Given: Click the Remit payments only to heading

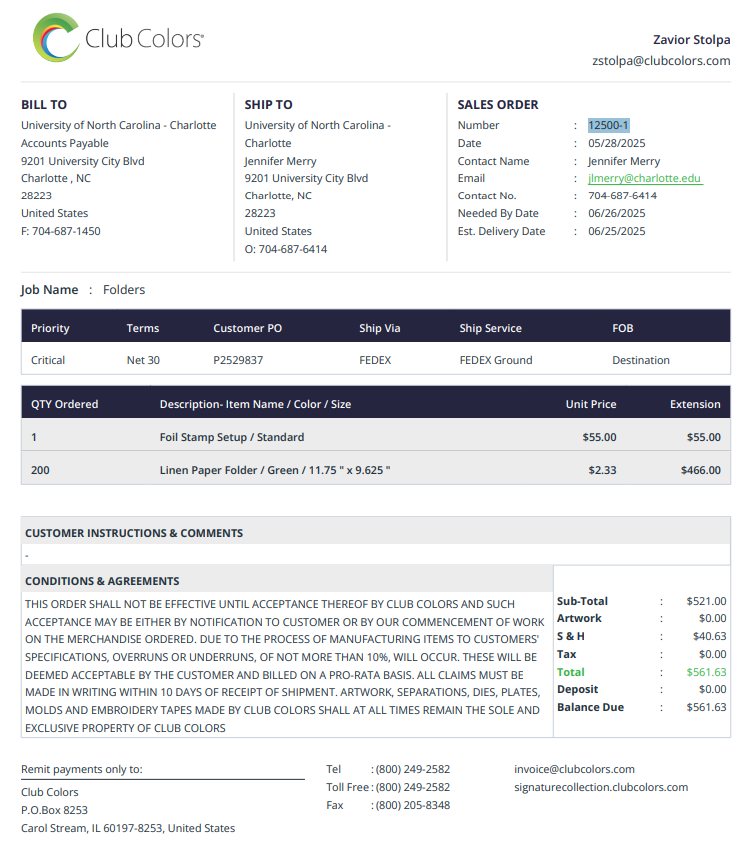Looking at the screenshot, I should coord(82,769).
